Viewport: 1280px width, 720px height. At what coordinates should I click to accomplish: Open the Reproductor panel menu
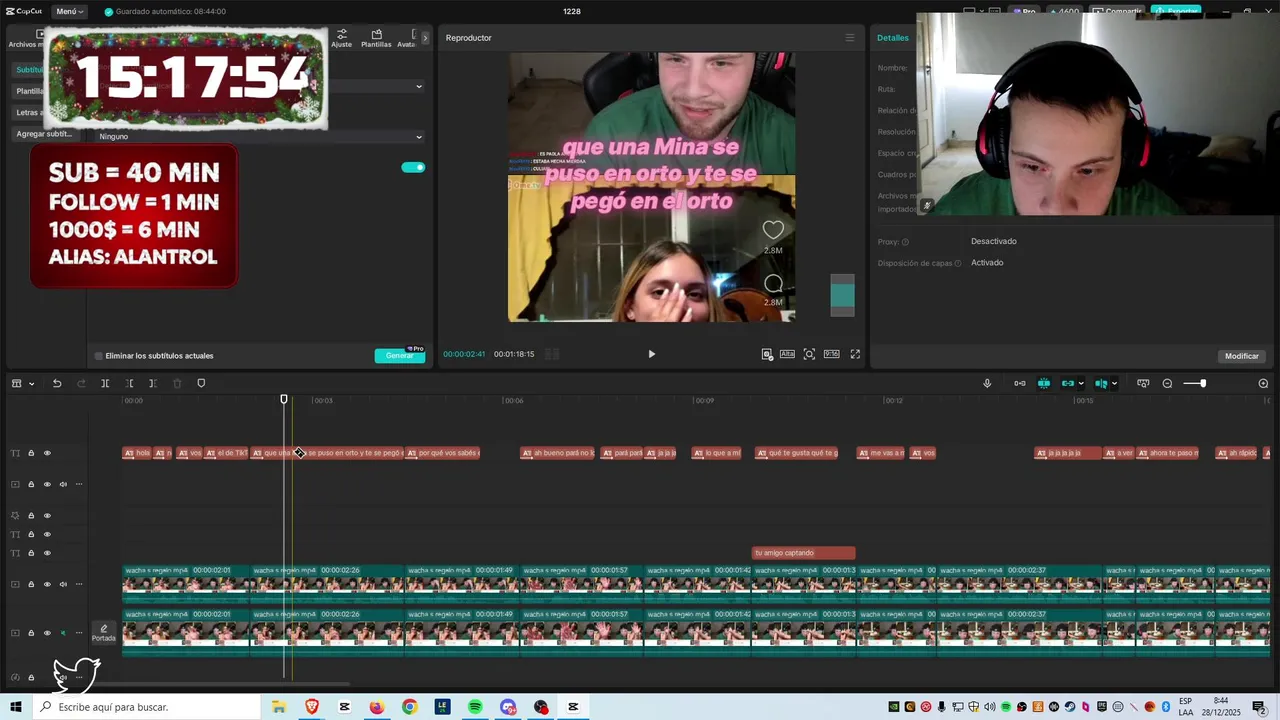click(850, 38)
